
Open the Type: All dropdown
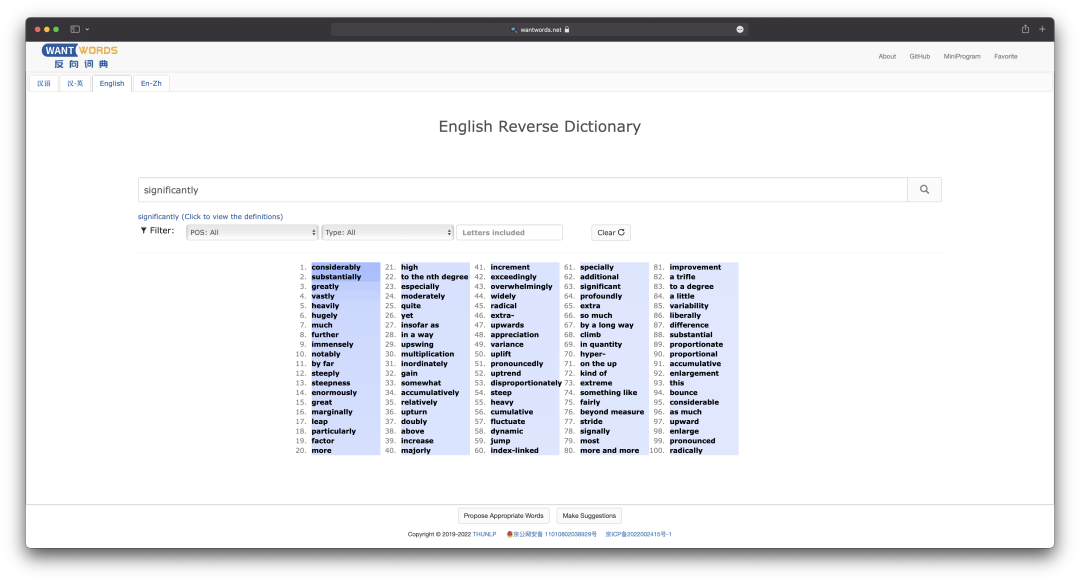tap(388, 233)
